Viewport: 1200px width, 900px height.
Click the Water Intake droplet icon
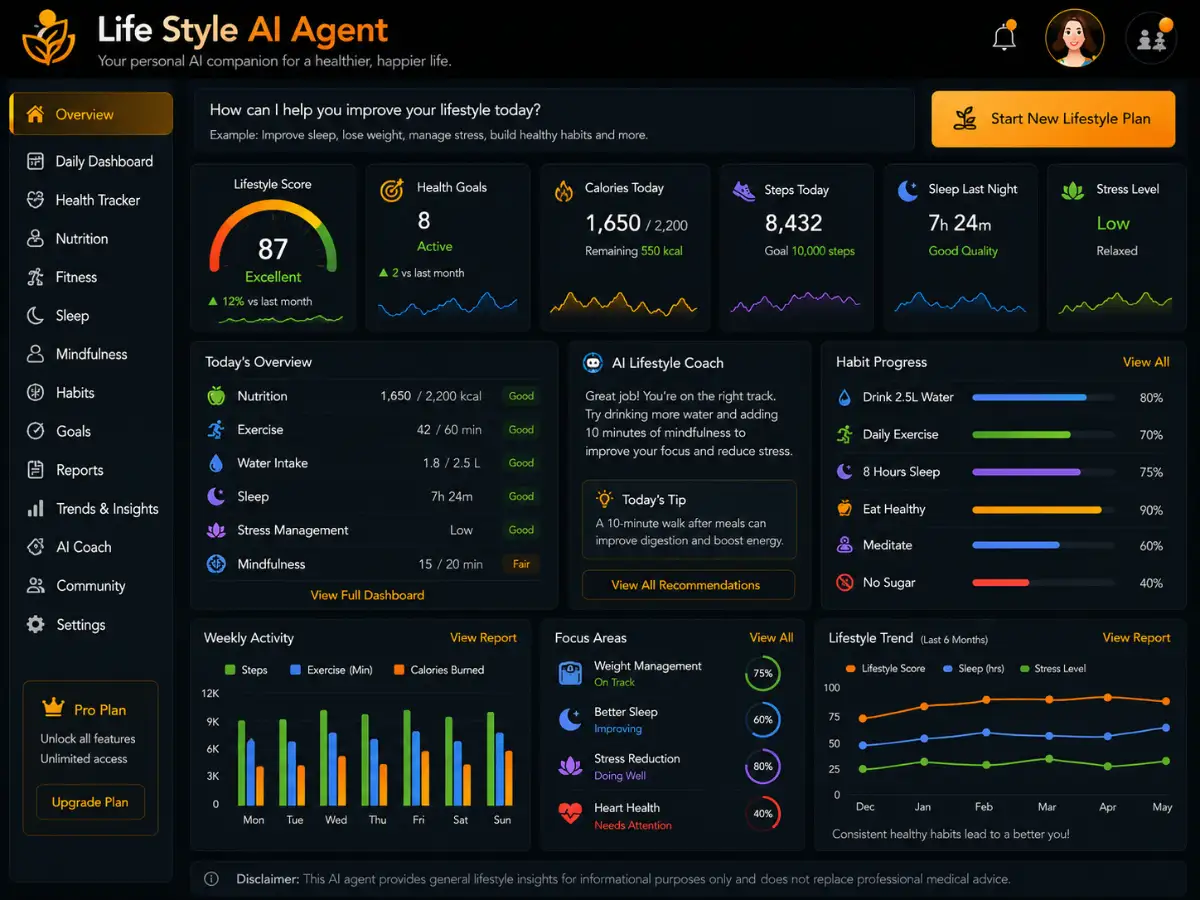(x=216, y=463)
